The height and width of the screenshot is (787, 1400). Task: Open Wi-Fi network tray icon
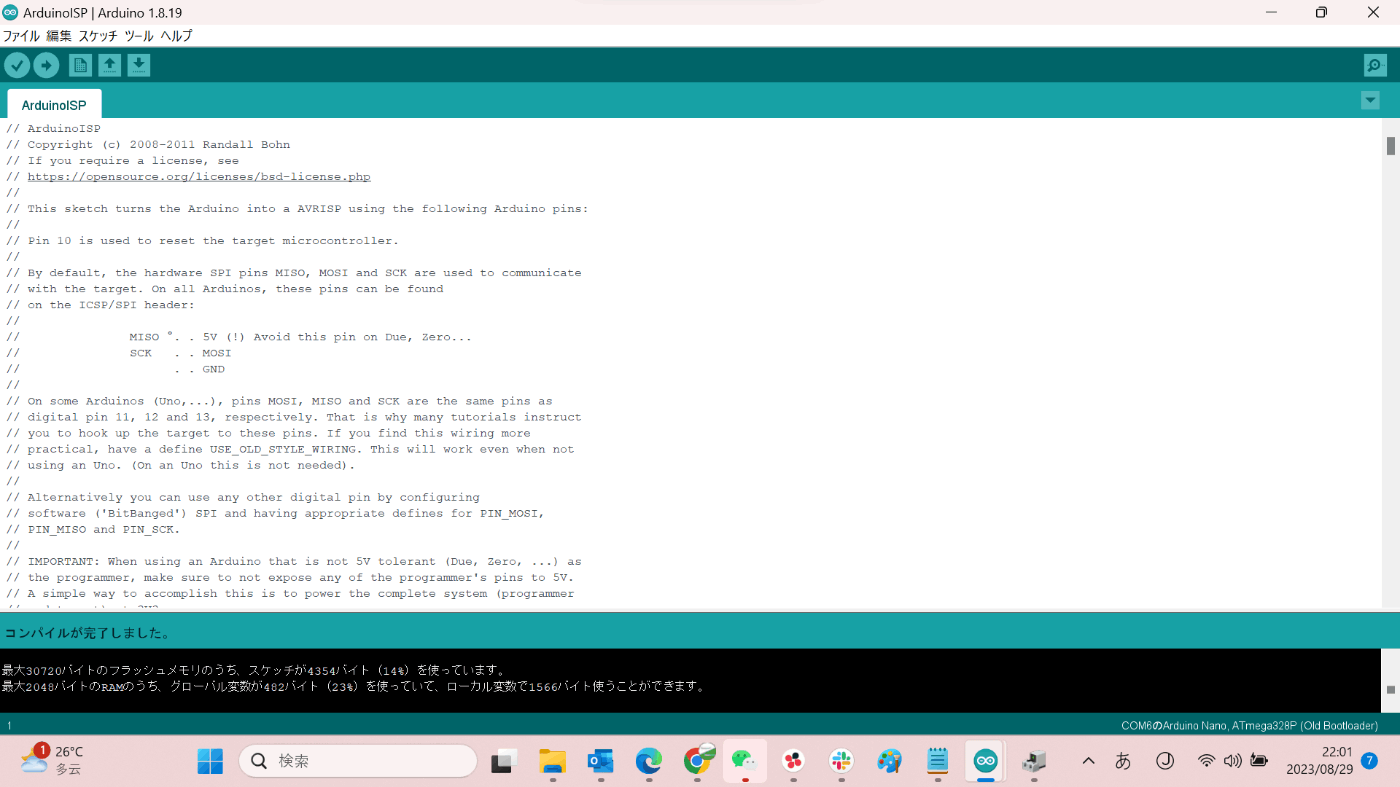coord(1207,761)
